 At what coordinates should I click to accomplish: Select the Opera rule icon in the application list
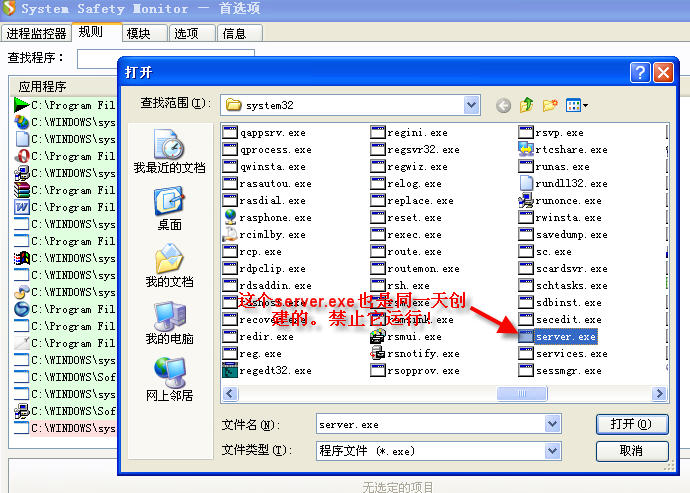(x=22, y=156)
